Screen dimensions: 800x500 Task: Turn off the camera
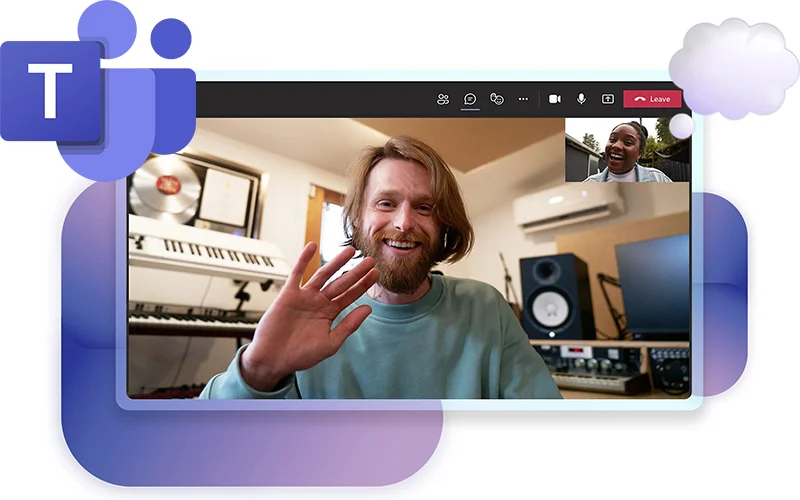[555, 99]
